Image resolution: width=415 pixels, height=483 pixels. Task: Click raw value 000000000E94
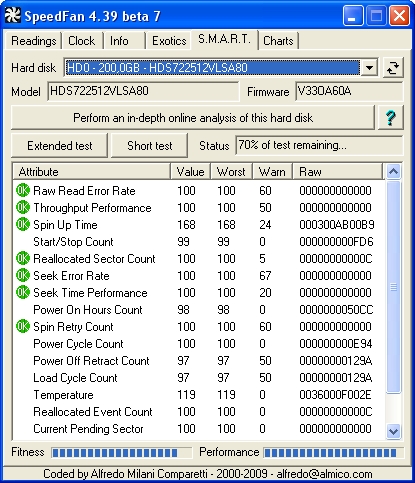[x=336, y=343]
